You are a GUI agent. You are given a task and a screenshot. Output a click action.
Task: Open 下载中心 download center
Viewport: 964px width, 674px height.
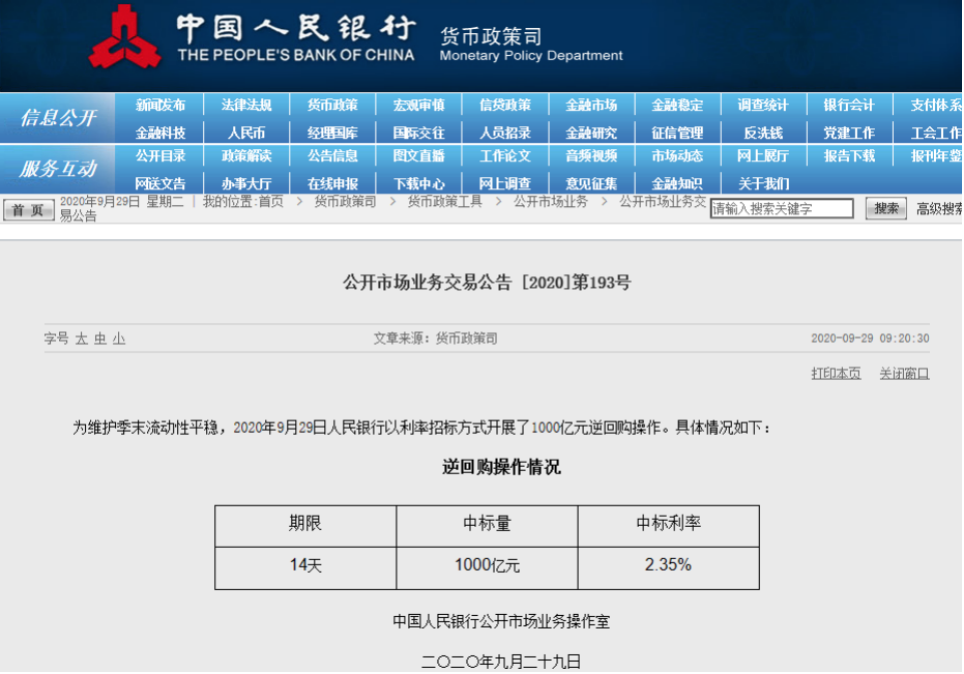pyautogui.click(x=419, y=183)
